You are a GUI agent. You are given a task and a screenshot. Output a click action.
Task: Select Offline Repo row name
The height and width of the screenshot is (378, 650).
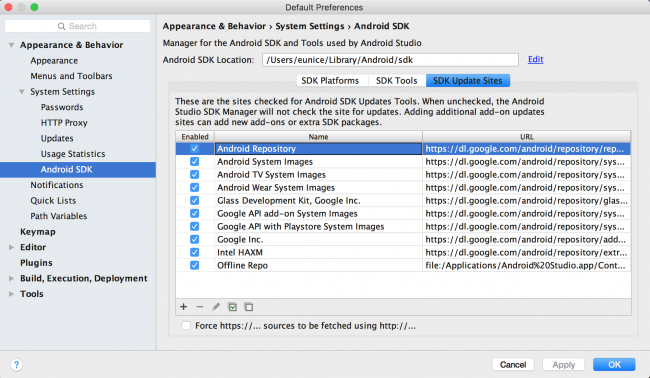click(243, 265)
